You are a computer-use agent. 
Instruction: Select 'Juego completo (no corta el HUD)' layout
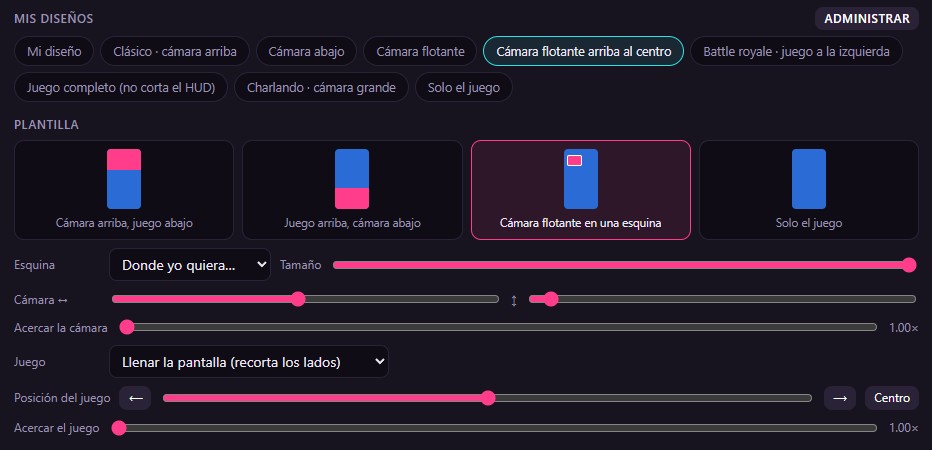tap(121, 87)
